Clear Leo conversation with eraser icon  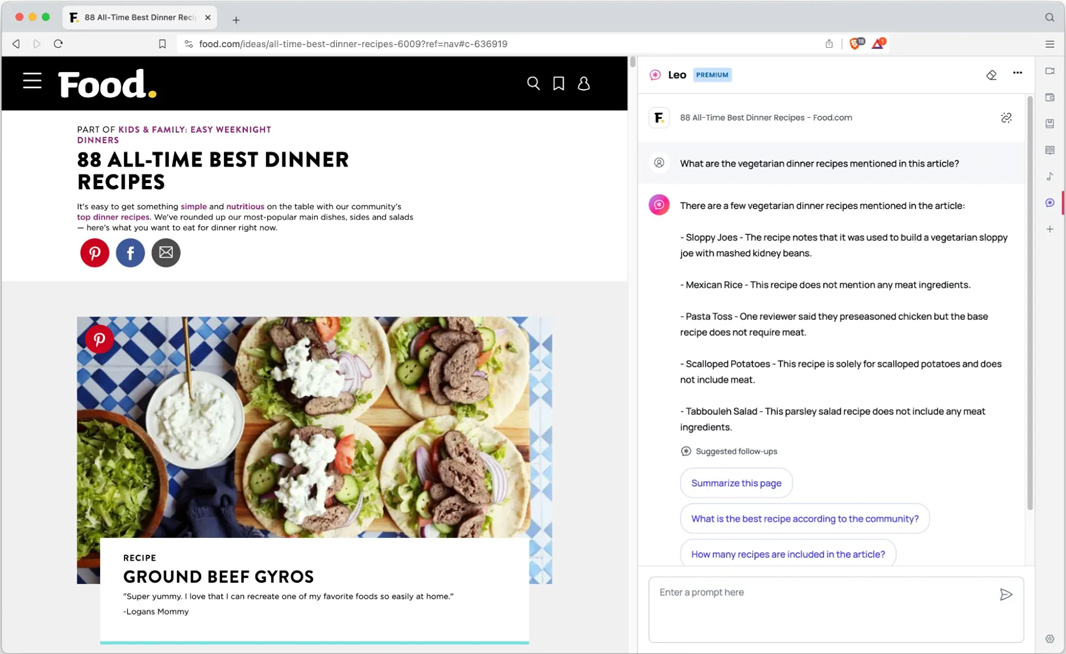point(991,75)
